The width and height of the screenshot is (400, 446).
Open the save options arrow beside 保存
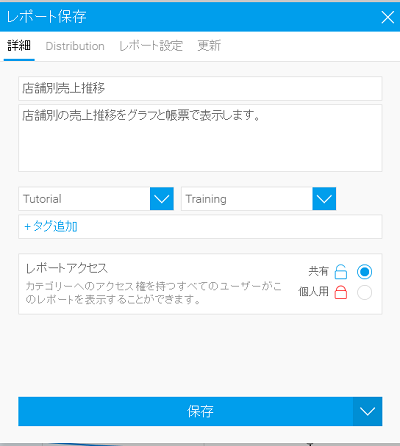point(367,411)
